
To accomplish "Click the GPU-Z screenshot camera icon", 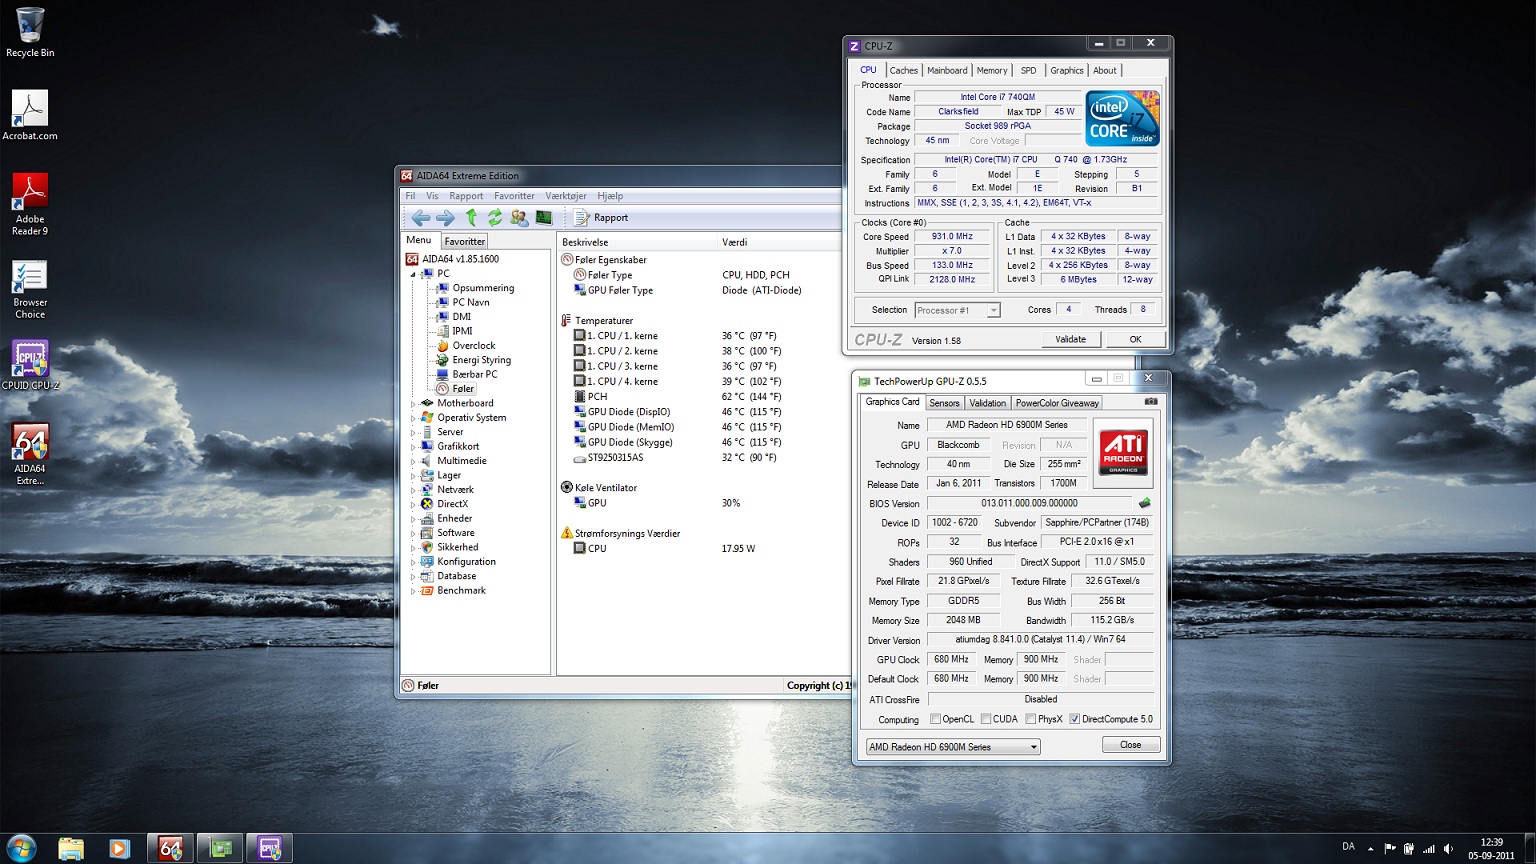I will pos(1151,402).
